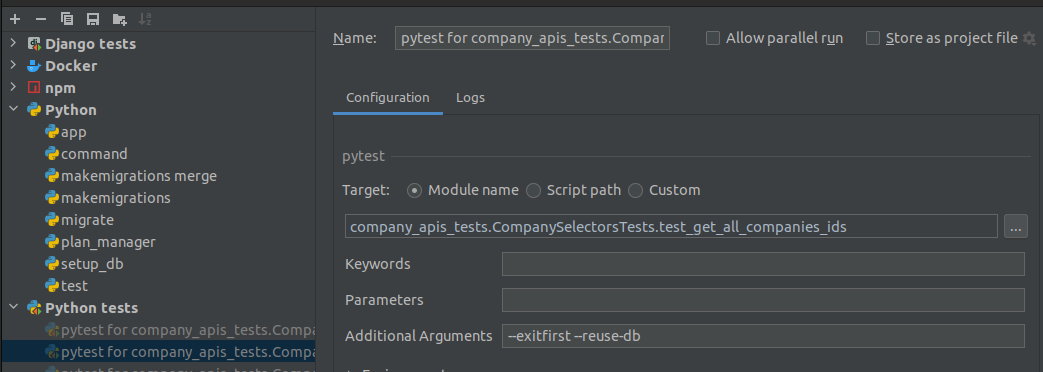The height and width of the screenshot is (372, 1043).
Task: Select the makemigrations merge Python configuration
Action: [138, 176]
